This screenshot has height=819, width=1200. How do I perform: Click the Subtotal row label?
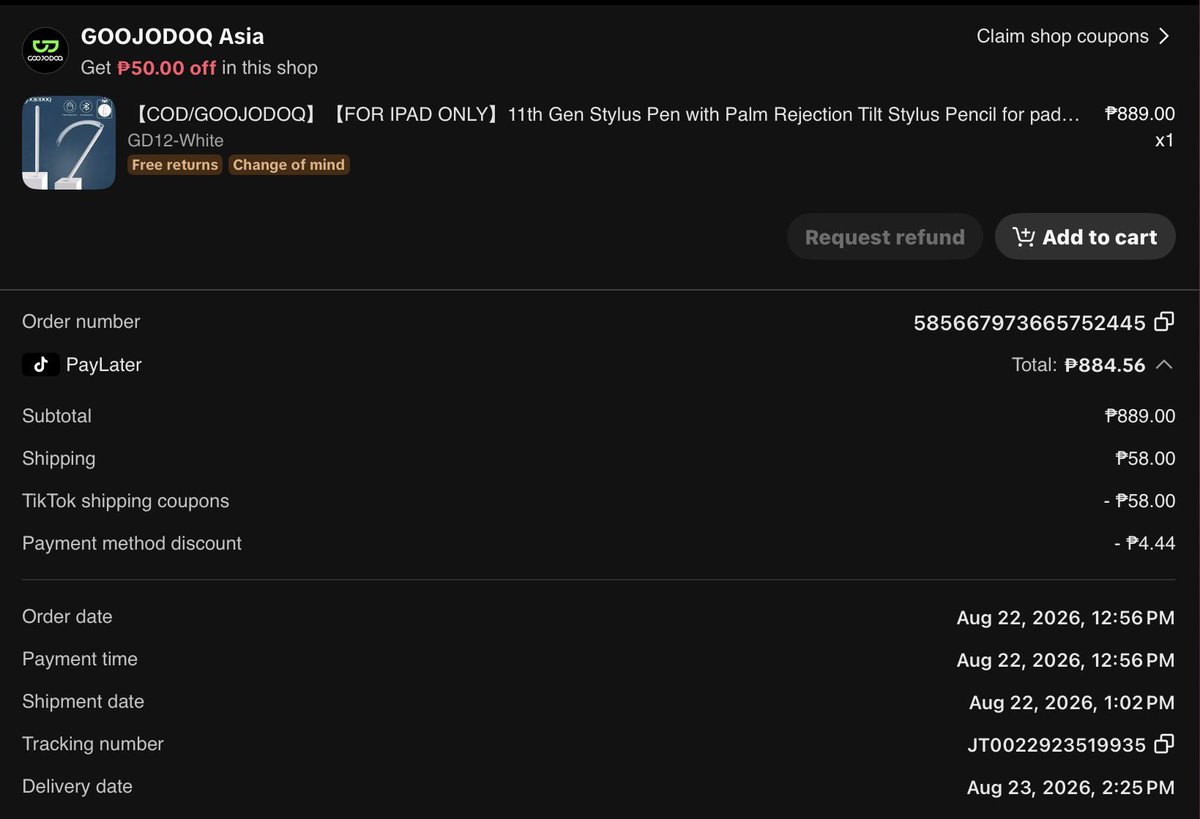(57, 416)
